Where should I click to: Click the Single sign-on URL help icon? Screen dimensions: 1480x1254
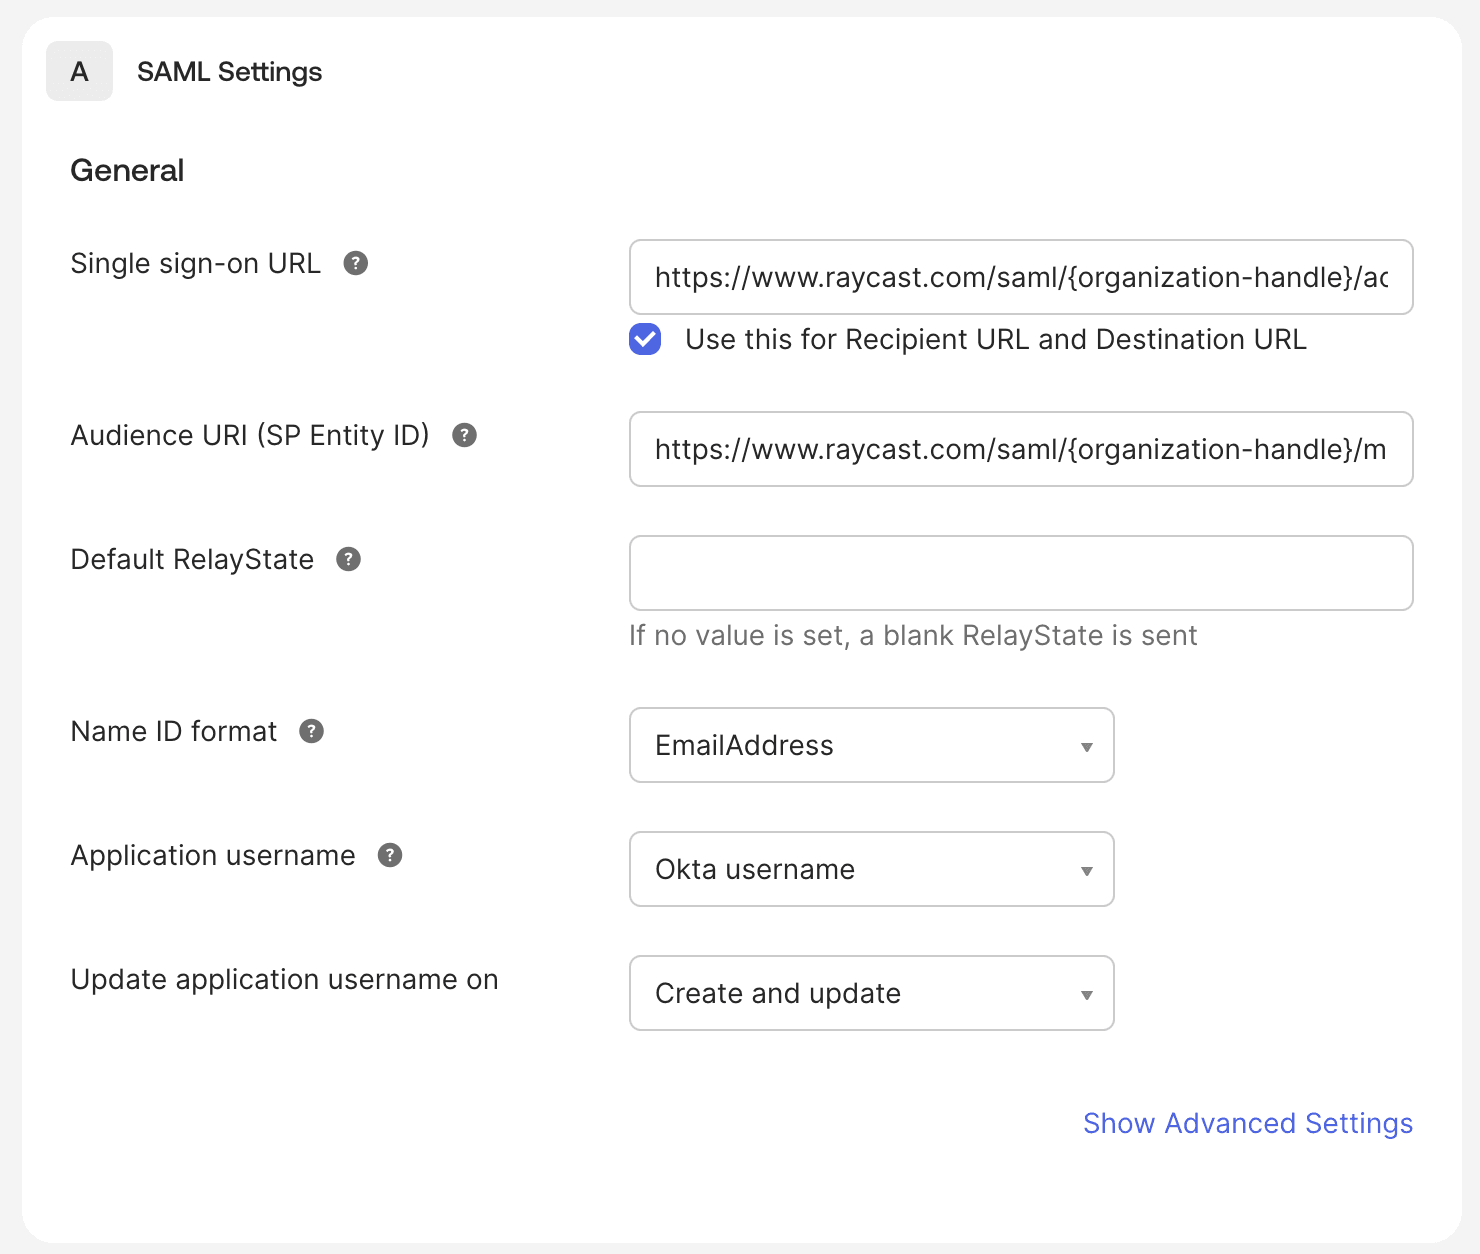click(x=358, y=263)
